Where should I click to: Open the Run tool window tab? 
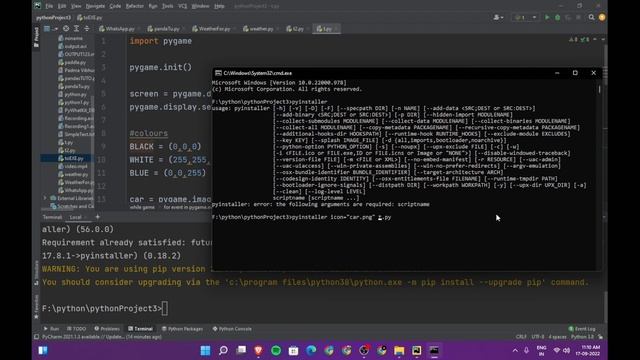pos(51,329)
